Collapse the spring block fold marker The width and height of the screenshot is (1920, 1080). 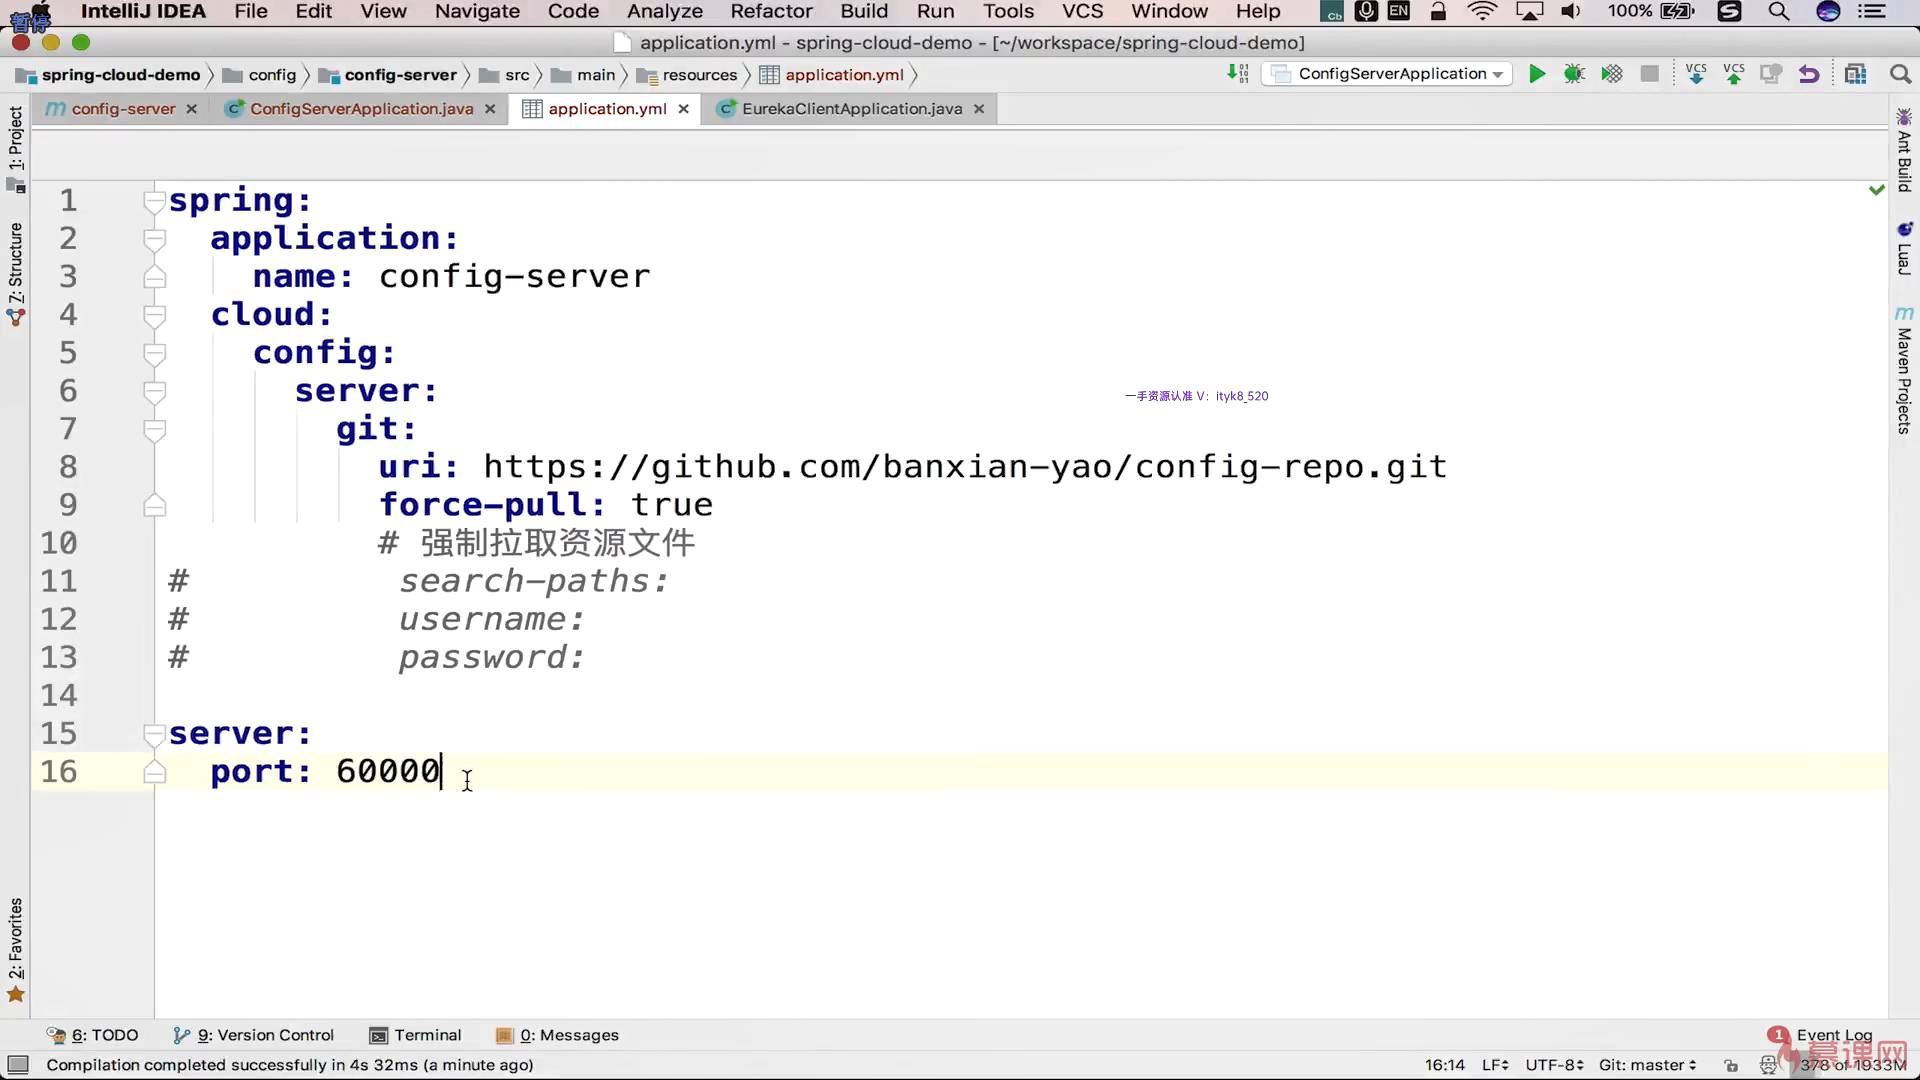[x=154, y=202]
